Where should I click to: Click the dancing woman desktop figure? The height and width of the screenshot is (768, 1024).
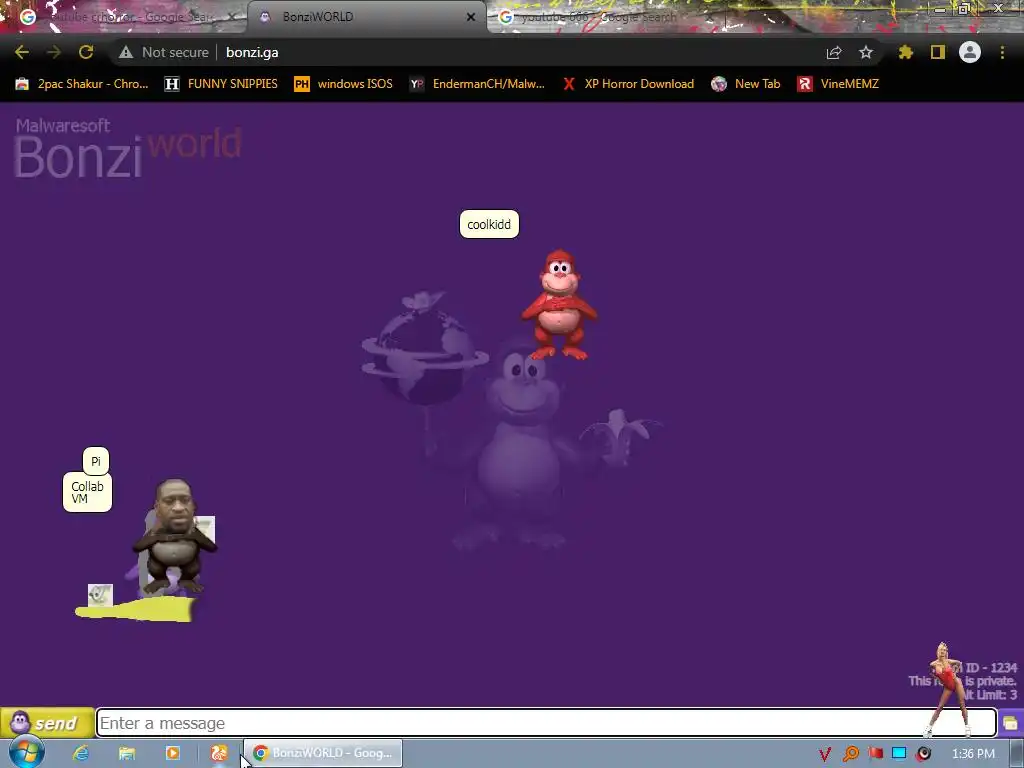[x=948, y=690]
